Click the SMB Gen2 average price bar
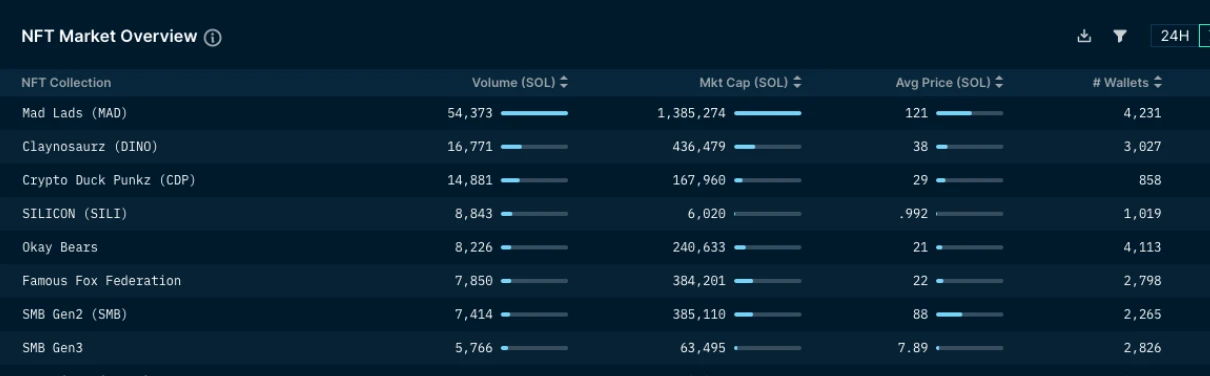The height and width of the screenshot is (376, 1210). click(x=970, y=314)
